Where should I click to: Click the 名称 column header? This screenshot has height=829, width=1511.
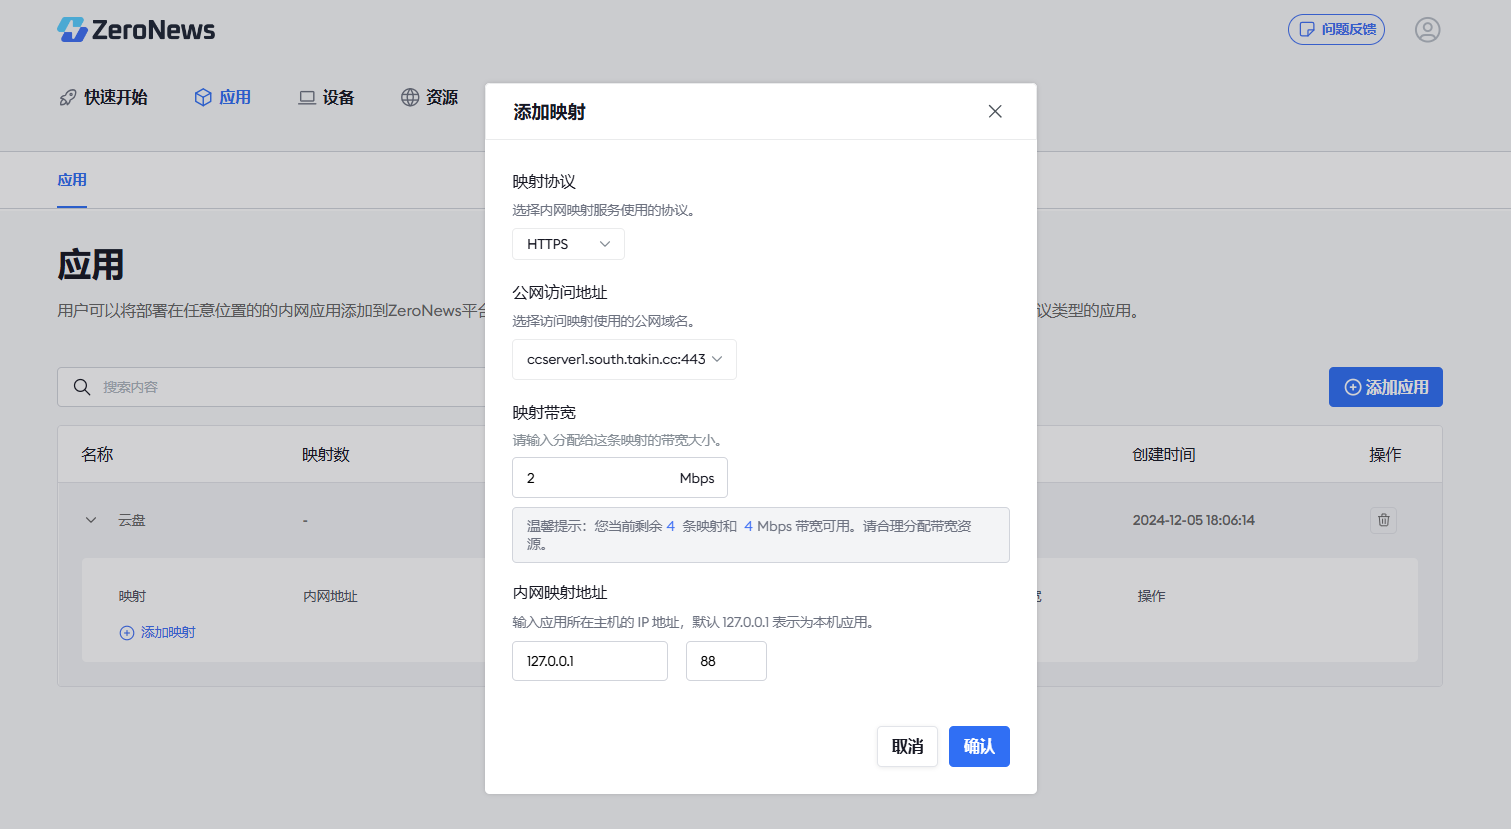pyautogui.click(x=97, y=454)
